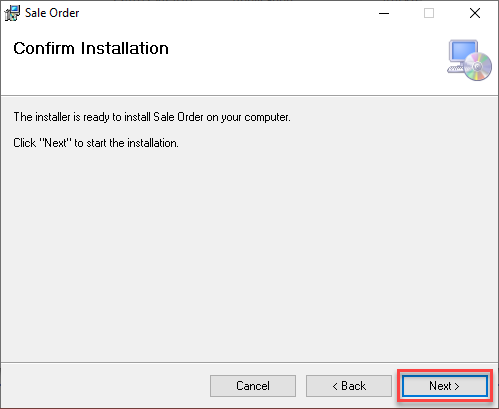Minimize the Sale Order installer window

click(x=384, y=13)
